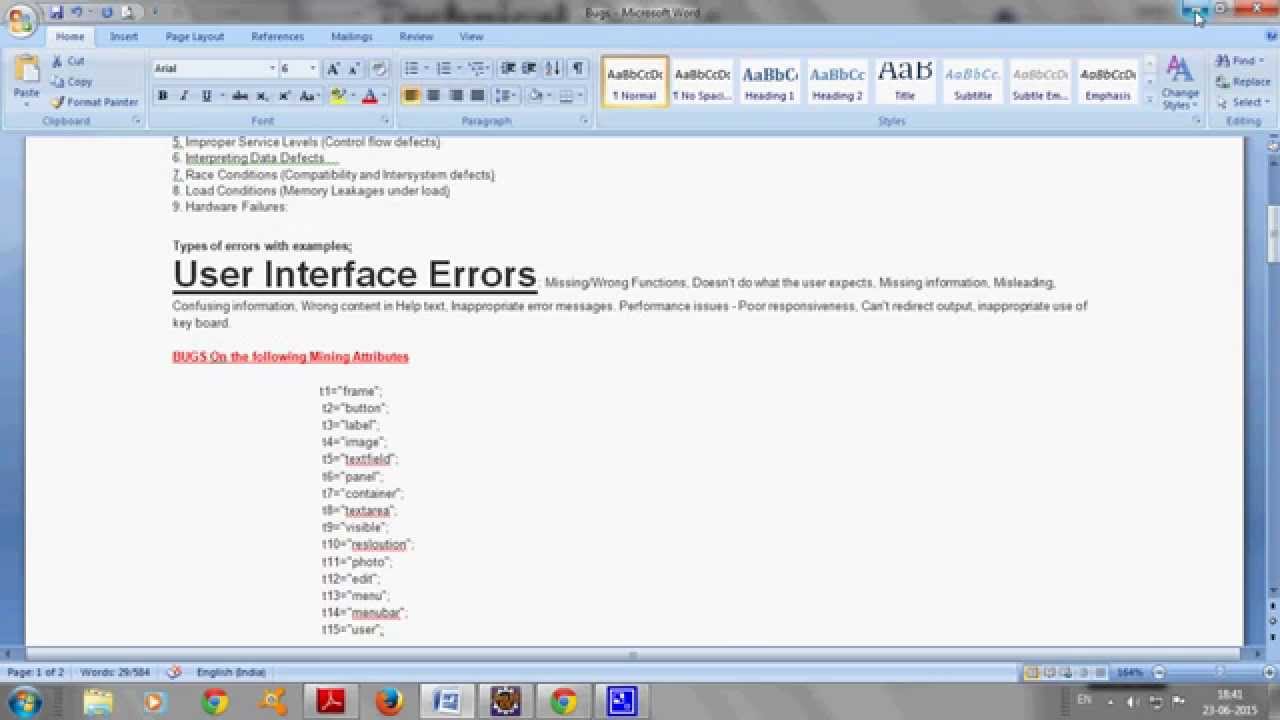This screenshot has height=720, width=1280.
Task: Apply strikethrough formatting
Action: pyautogui.click(x=240, y=96)
